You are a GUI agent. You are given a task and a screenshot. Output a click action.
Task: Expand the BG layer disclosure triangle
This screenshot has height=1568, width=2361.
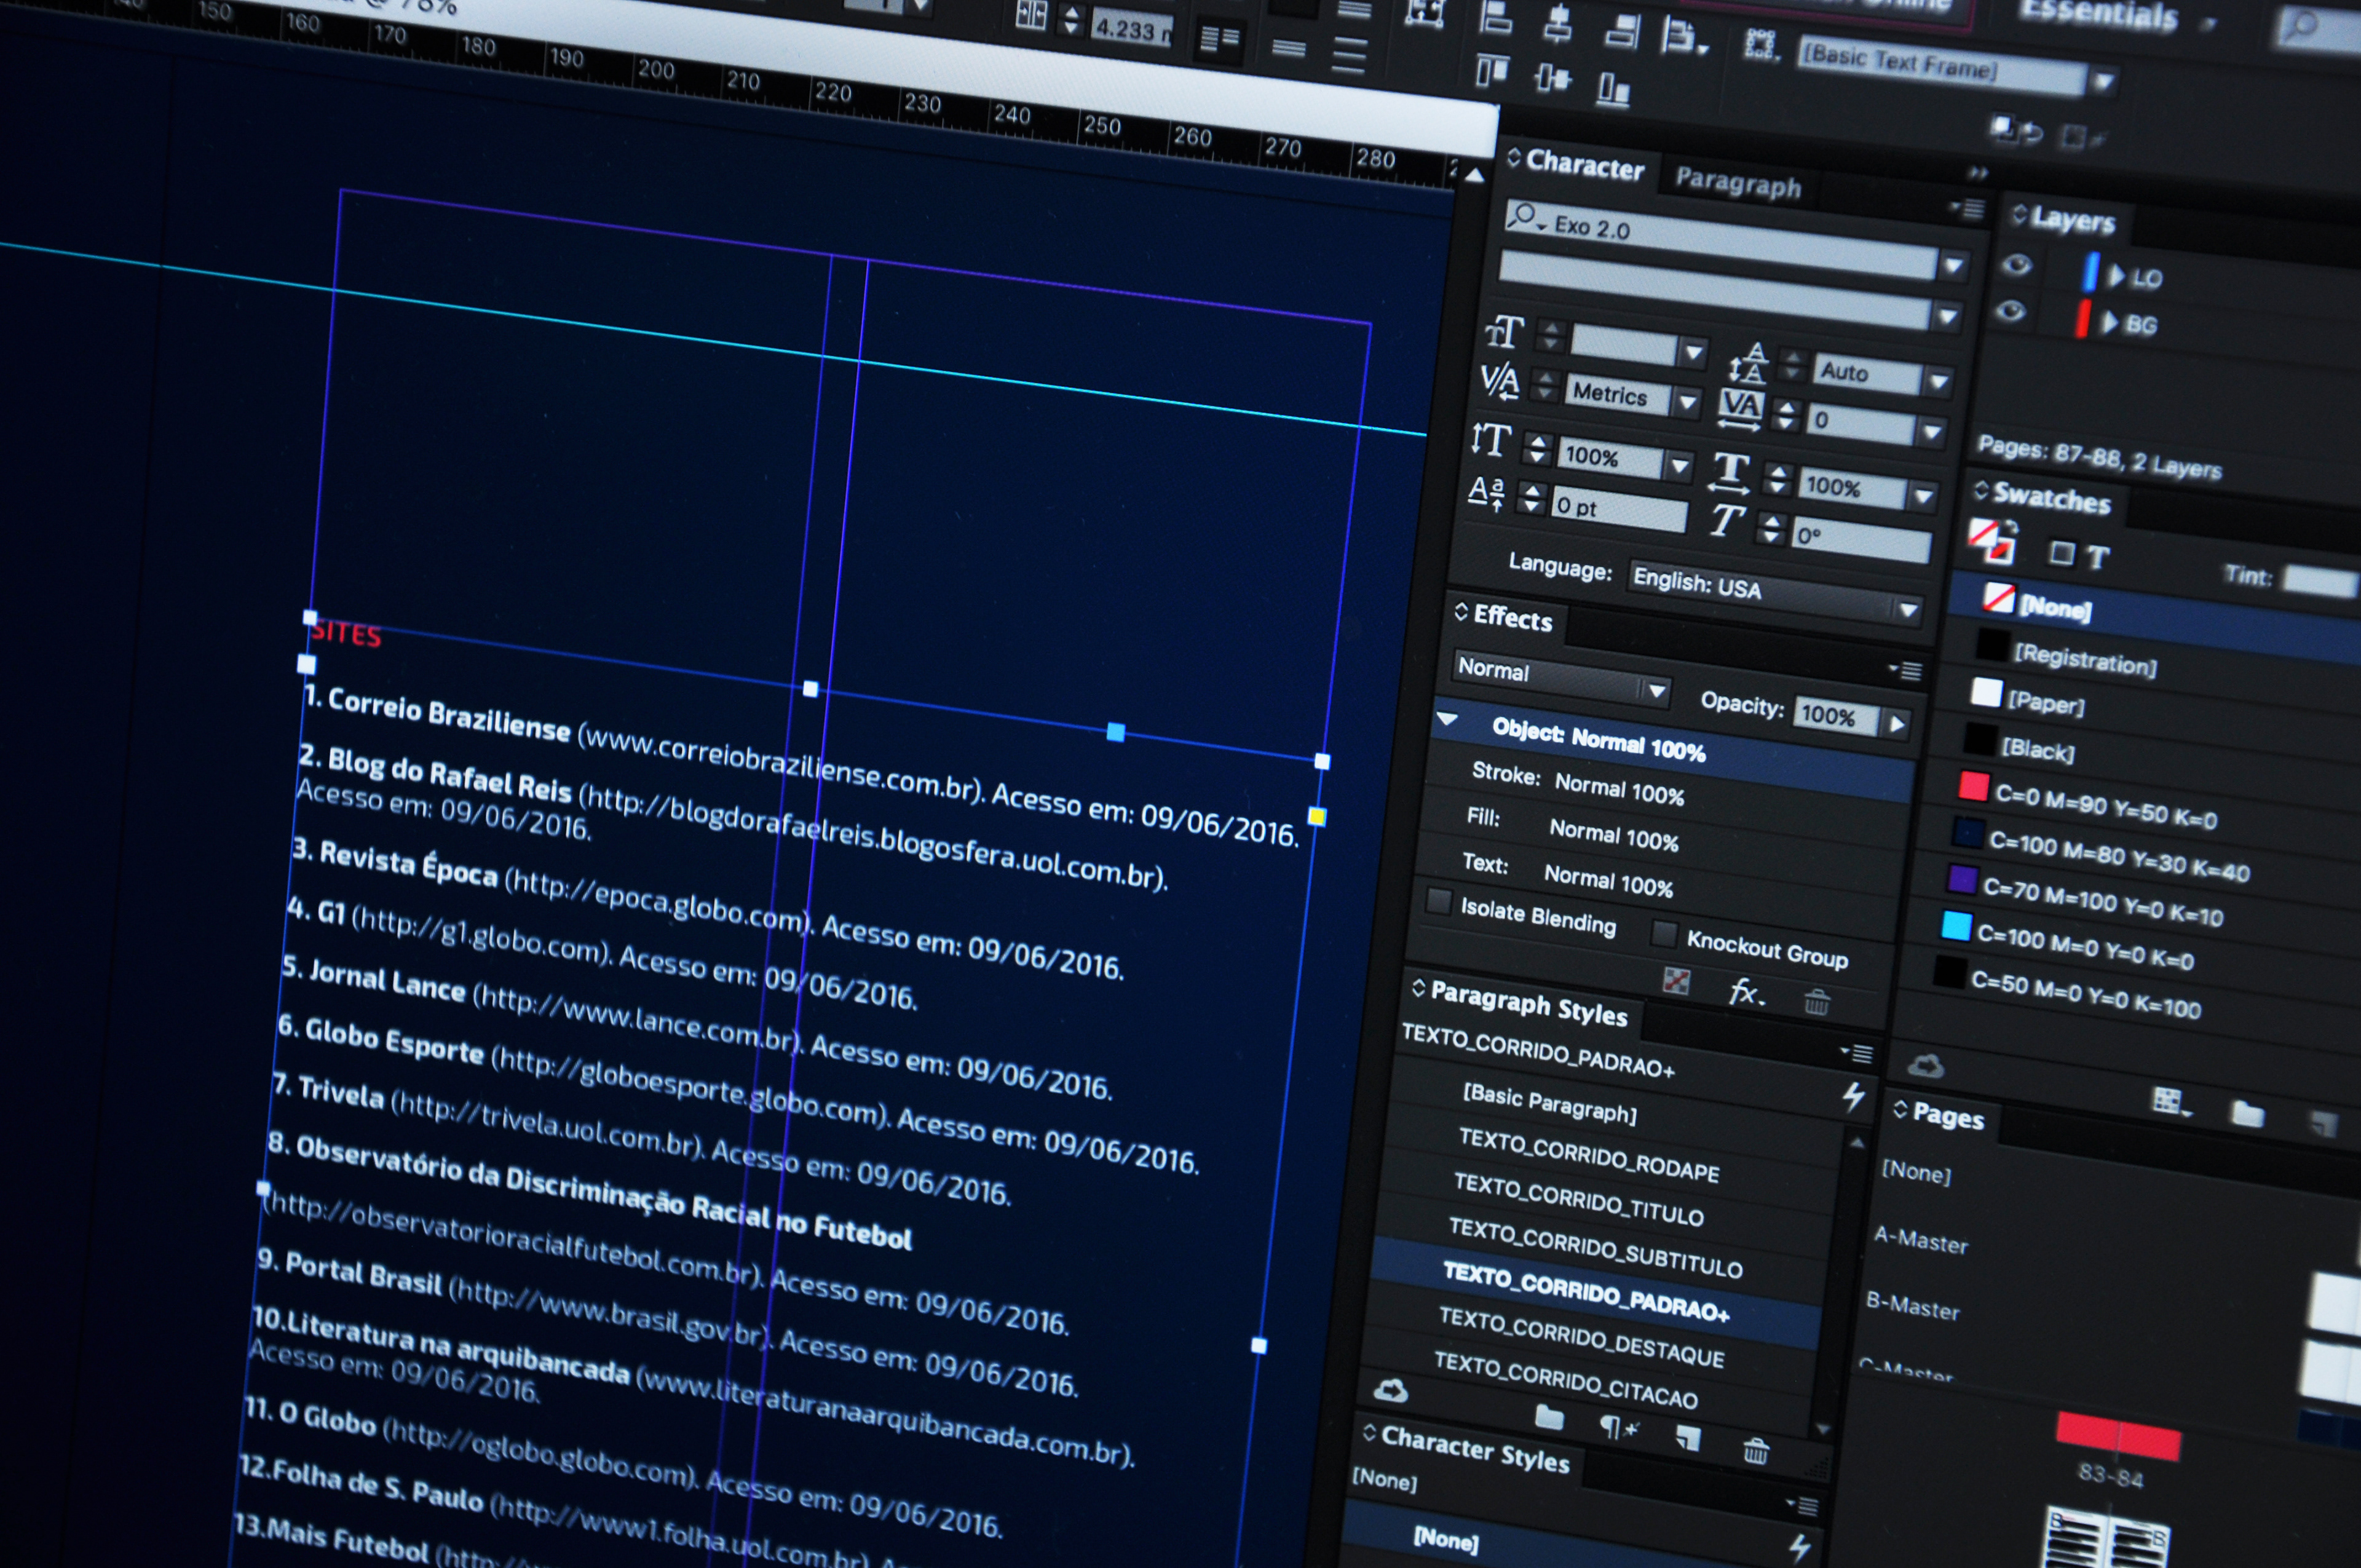pyautogui.click(x=2109, y=322)
